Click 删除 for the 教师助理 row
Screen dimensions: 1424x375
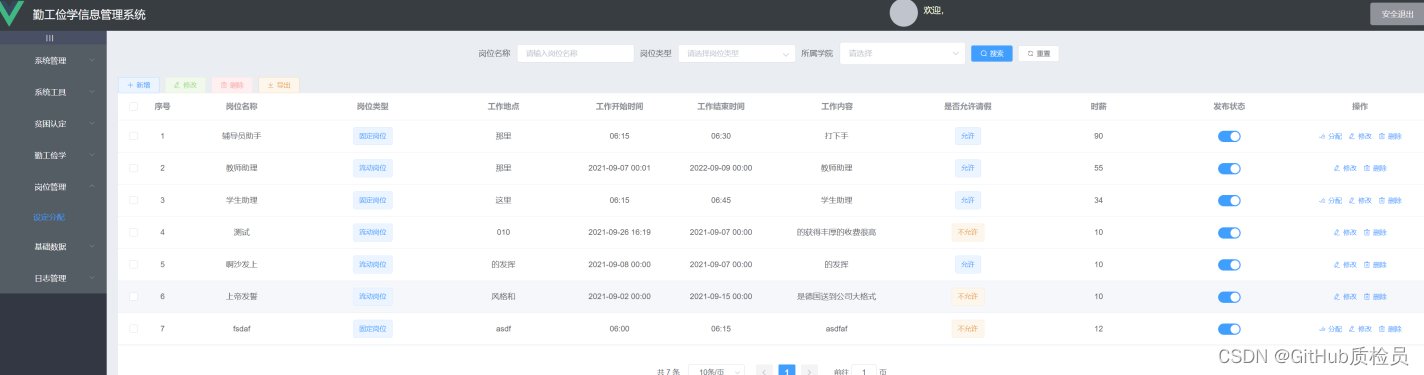tap(1375, 168)
